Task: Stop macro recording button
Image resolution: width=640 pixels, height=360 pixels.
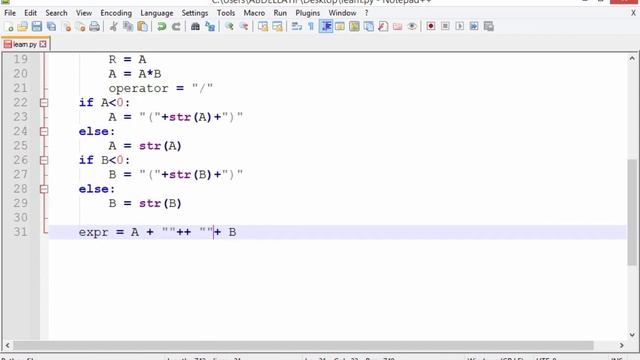Action: tap(445, 27)
